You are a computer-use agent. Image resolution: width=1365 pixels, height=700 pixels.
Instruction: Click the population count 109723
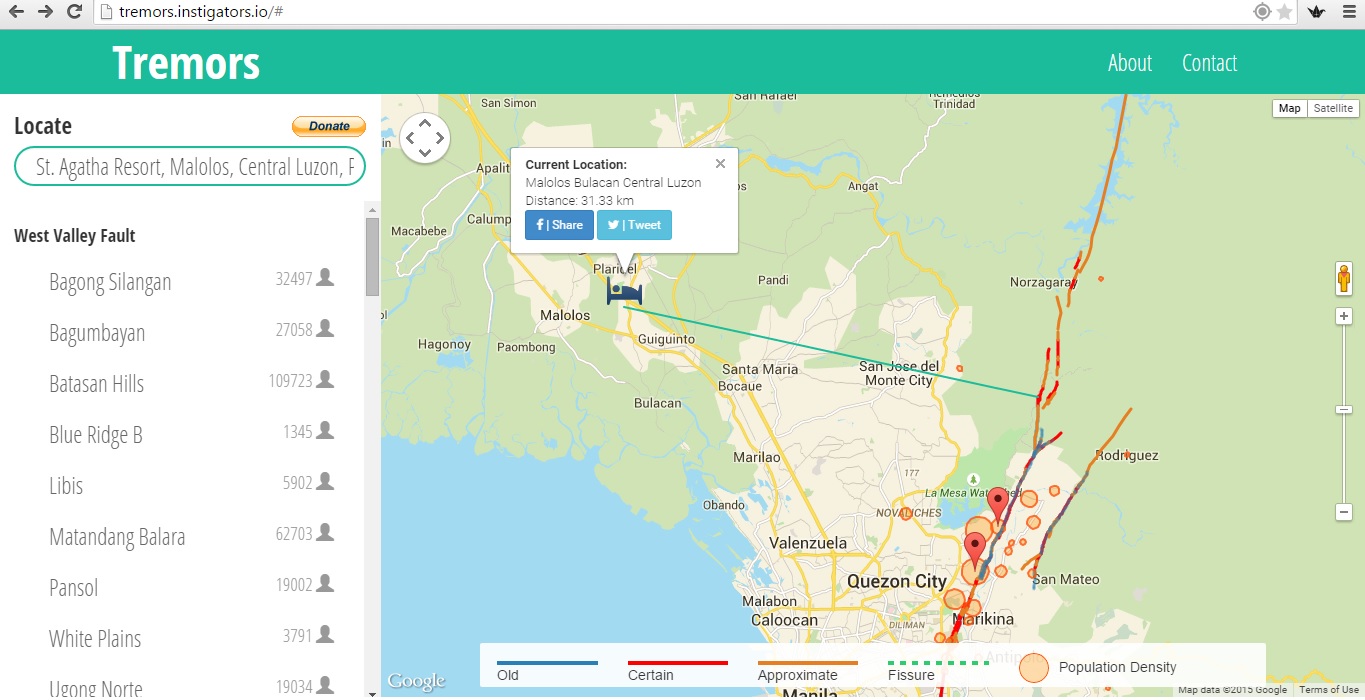(x=291, y=381)
